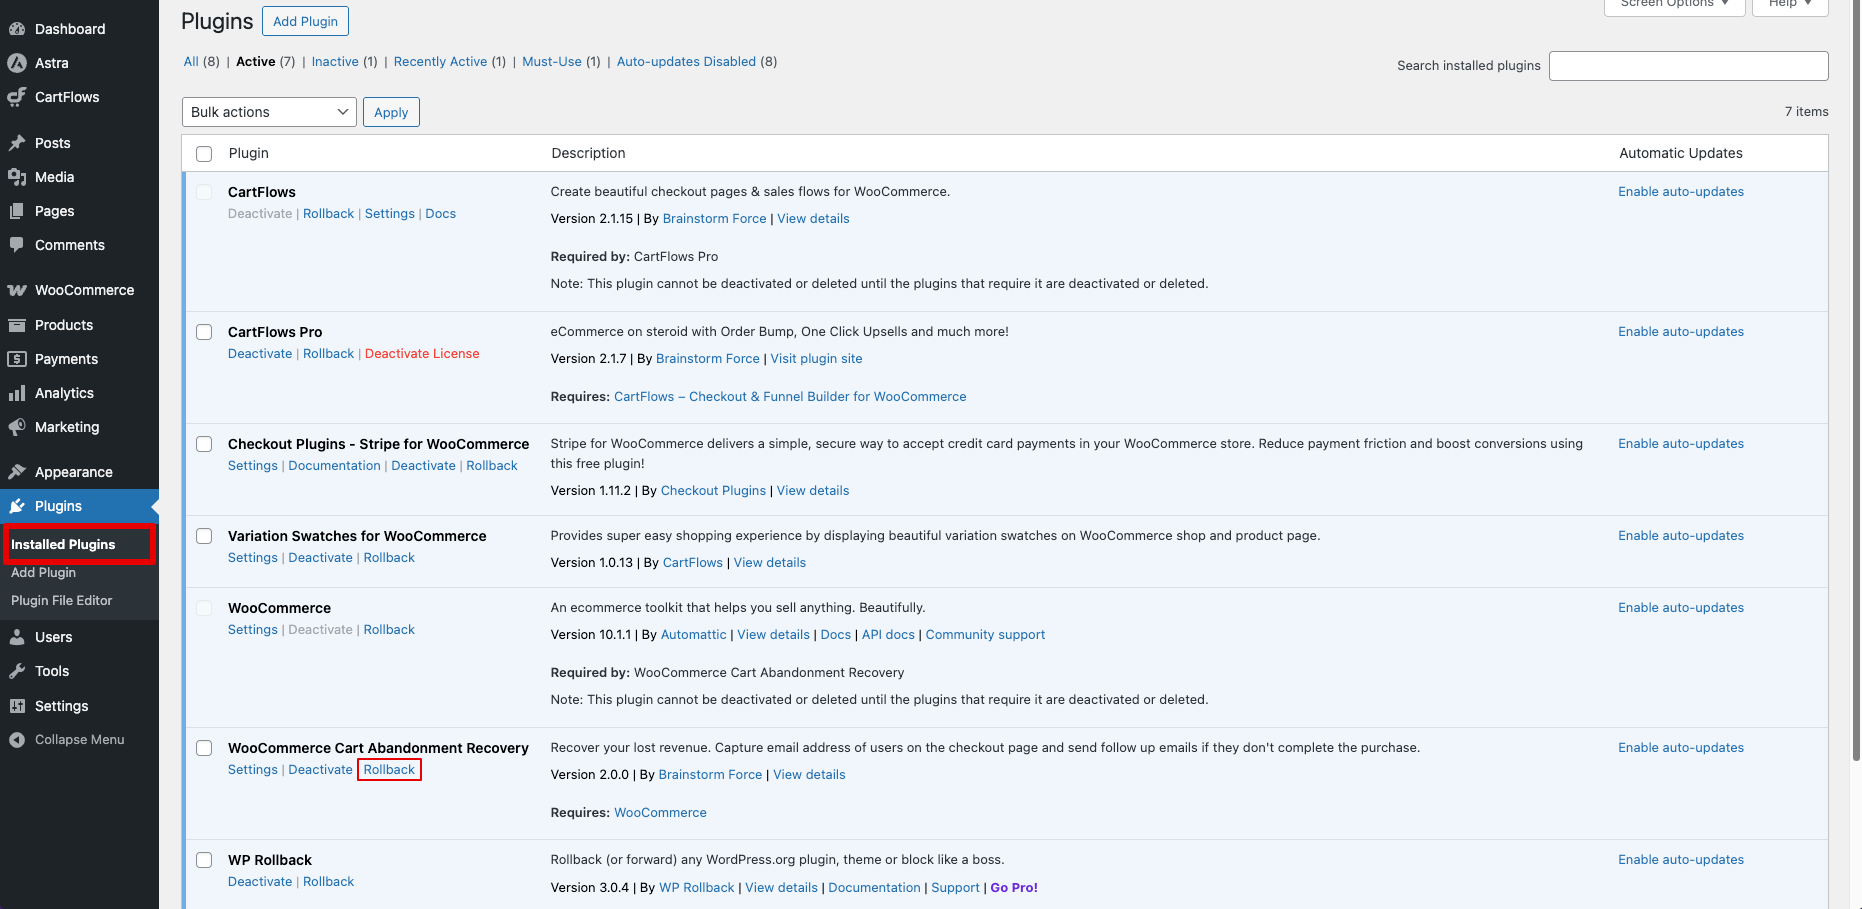Show All plugins filter
Viewport: 1862px width, 909px height.
coord(191,62)
